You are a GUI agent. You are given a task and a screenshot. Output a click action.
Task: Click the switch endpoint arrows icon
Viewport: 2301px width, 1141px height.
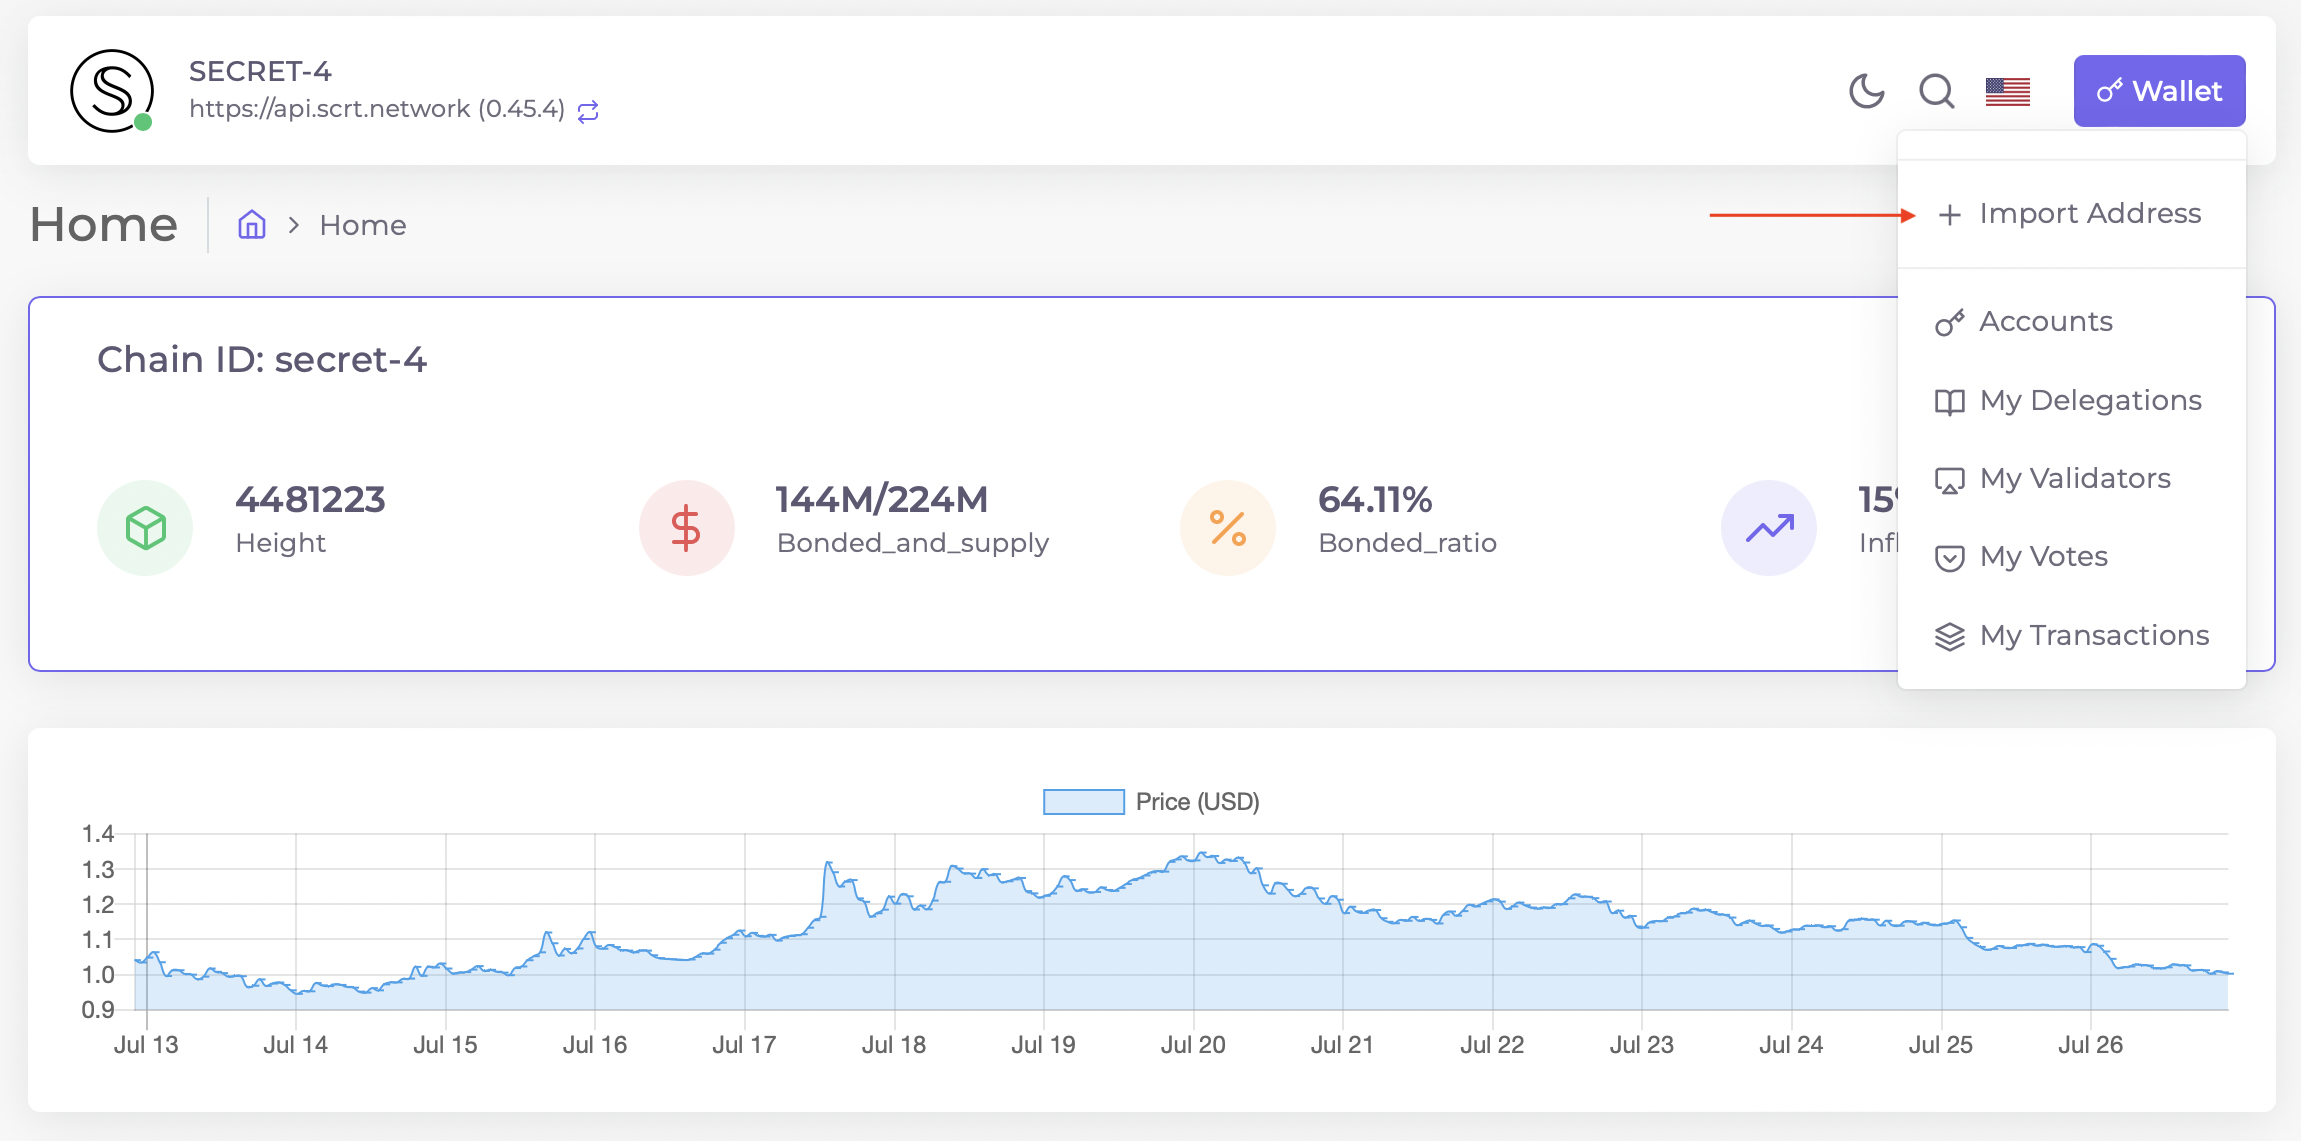pos(588,111)
